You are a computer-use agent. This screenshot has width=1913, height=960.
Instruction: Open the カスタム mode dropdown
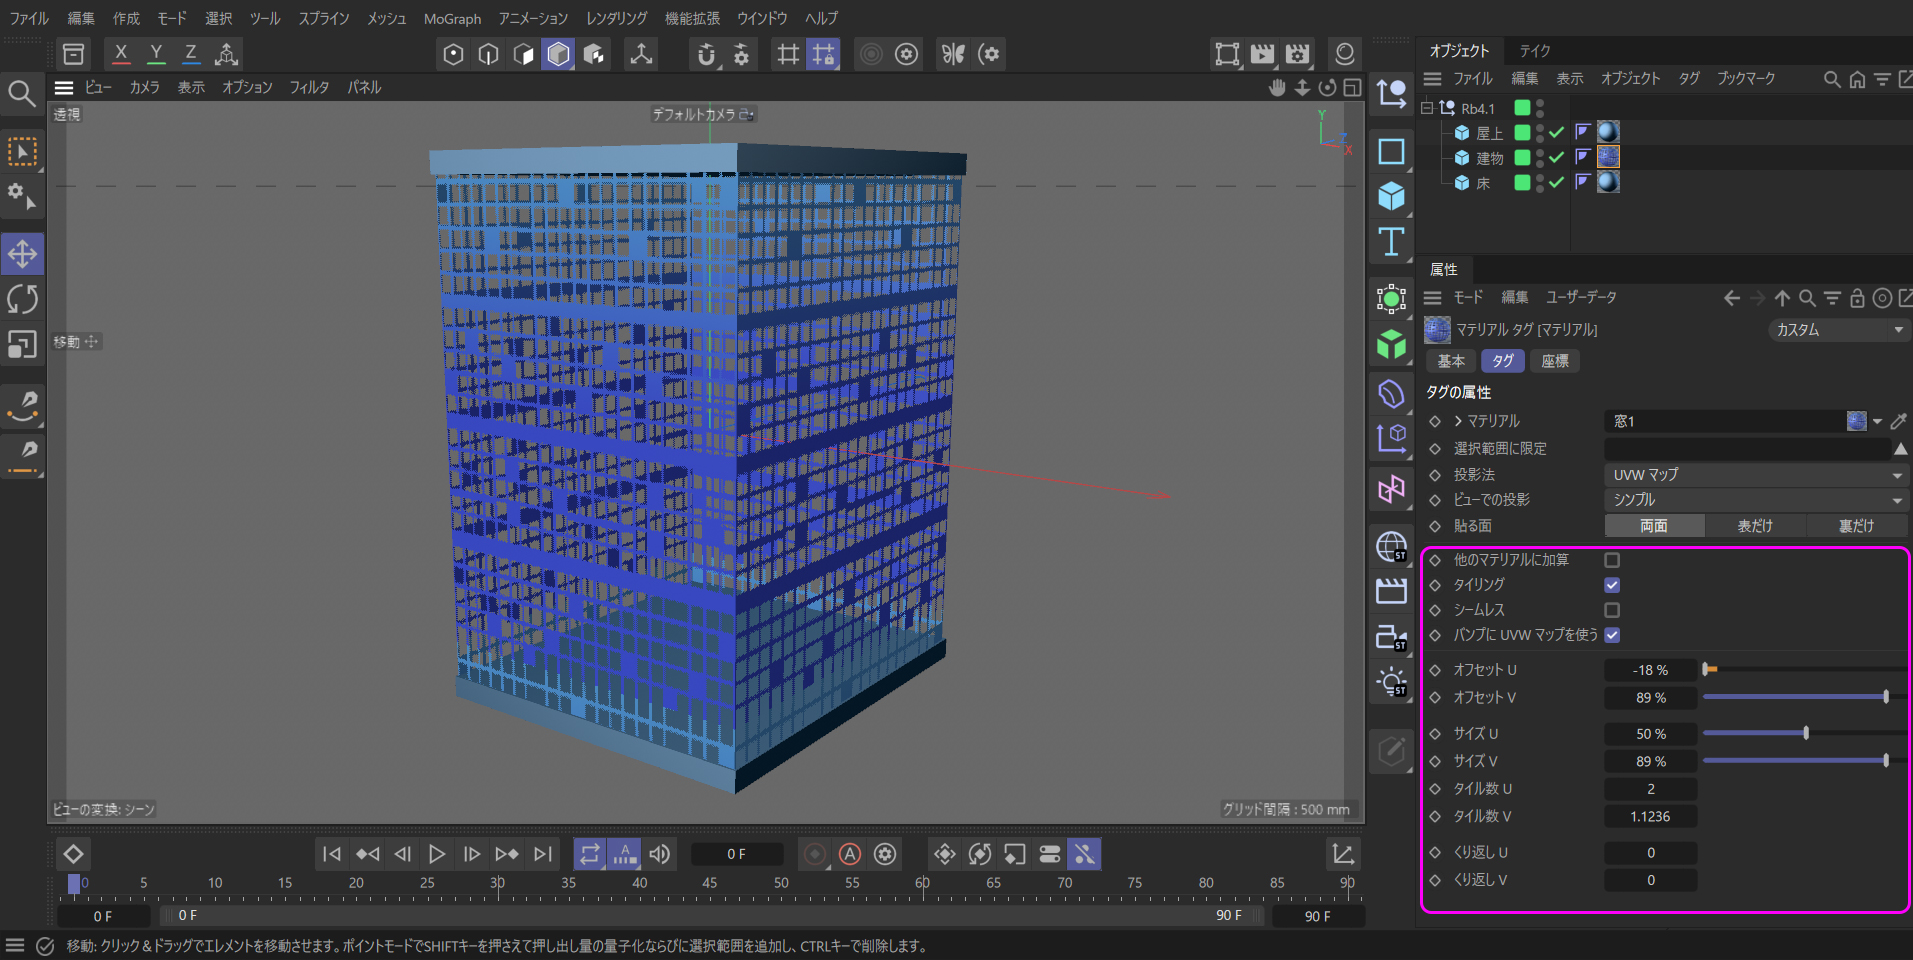(1838, 330)
